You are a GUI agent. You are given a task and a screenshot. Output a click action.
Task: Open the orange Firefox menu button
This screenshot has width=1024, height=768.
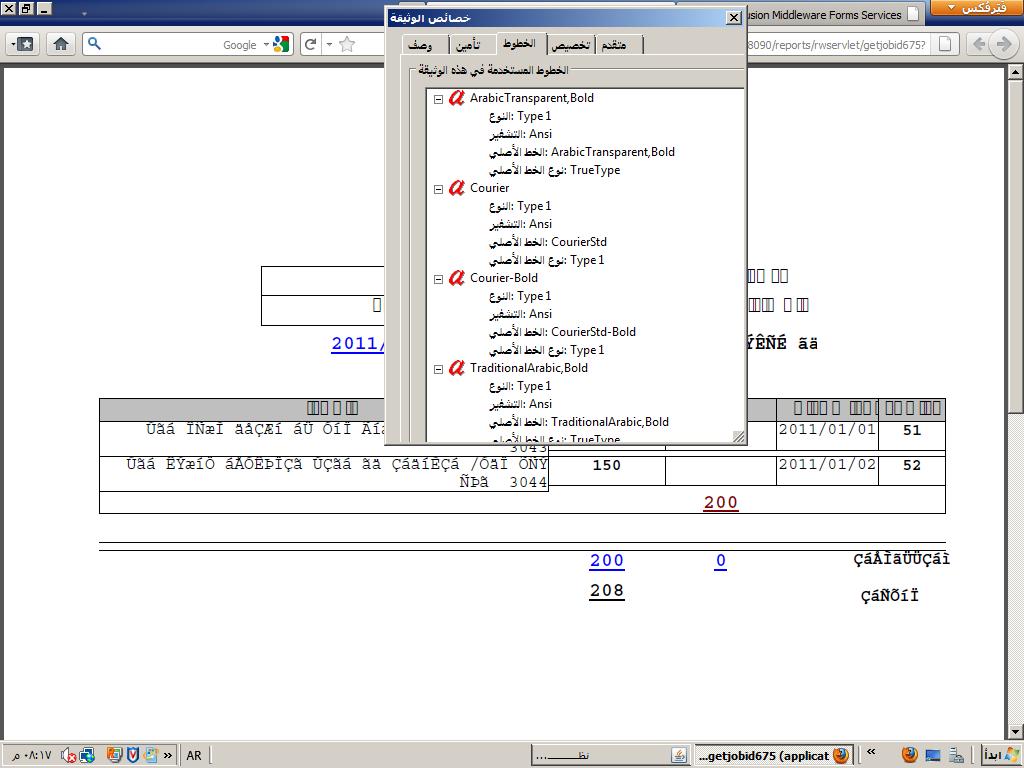coord(976,9)
